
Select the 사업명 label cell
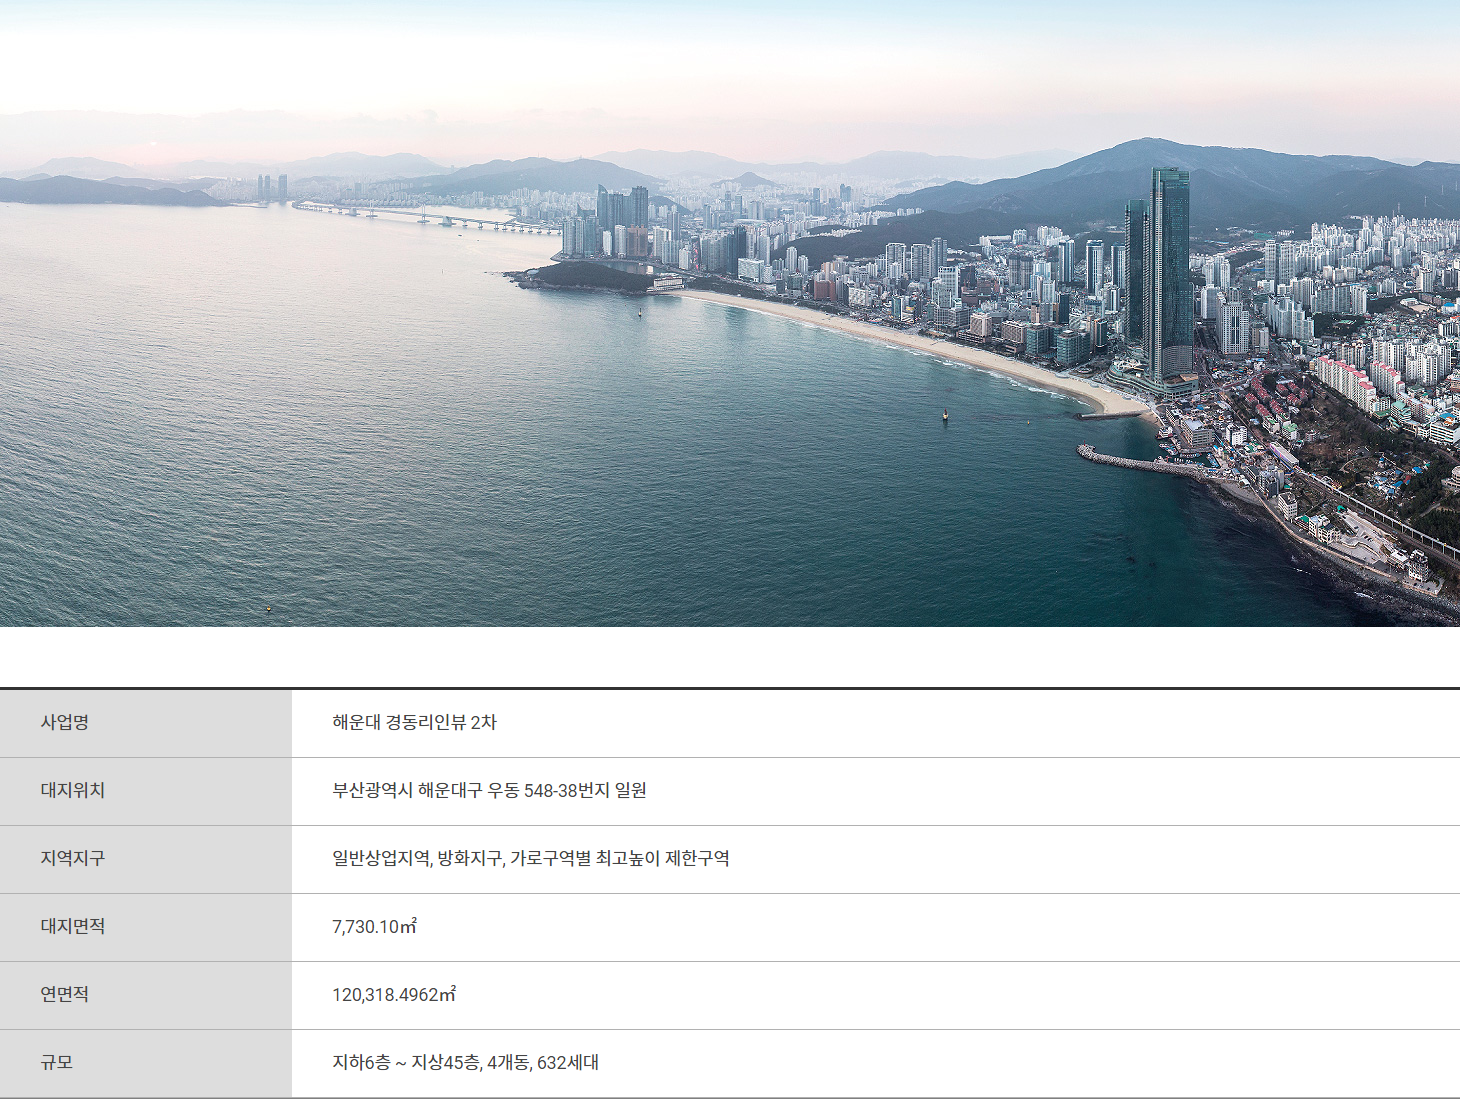(146, 723)
